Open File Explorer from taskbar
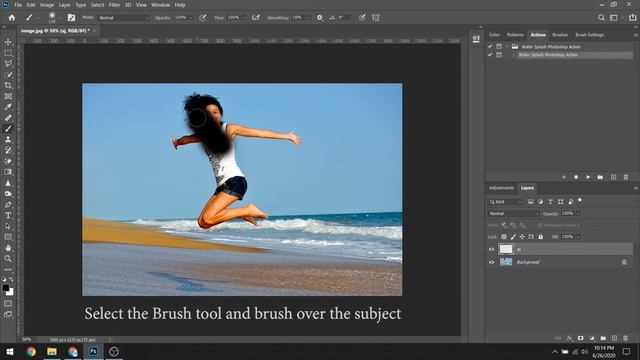 [52, 351]
